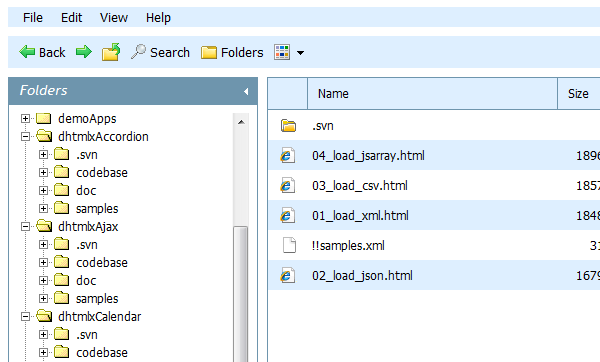Expand .svn under dhtmlxAccordion
Image resolution: width=600 pixels, height=362 pixels.
click(43, 155)
